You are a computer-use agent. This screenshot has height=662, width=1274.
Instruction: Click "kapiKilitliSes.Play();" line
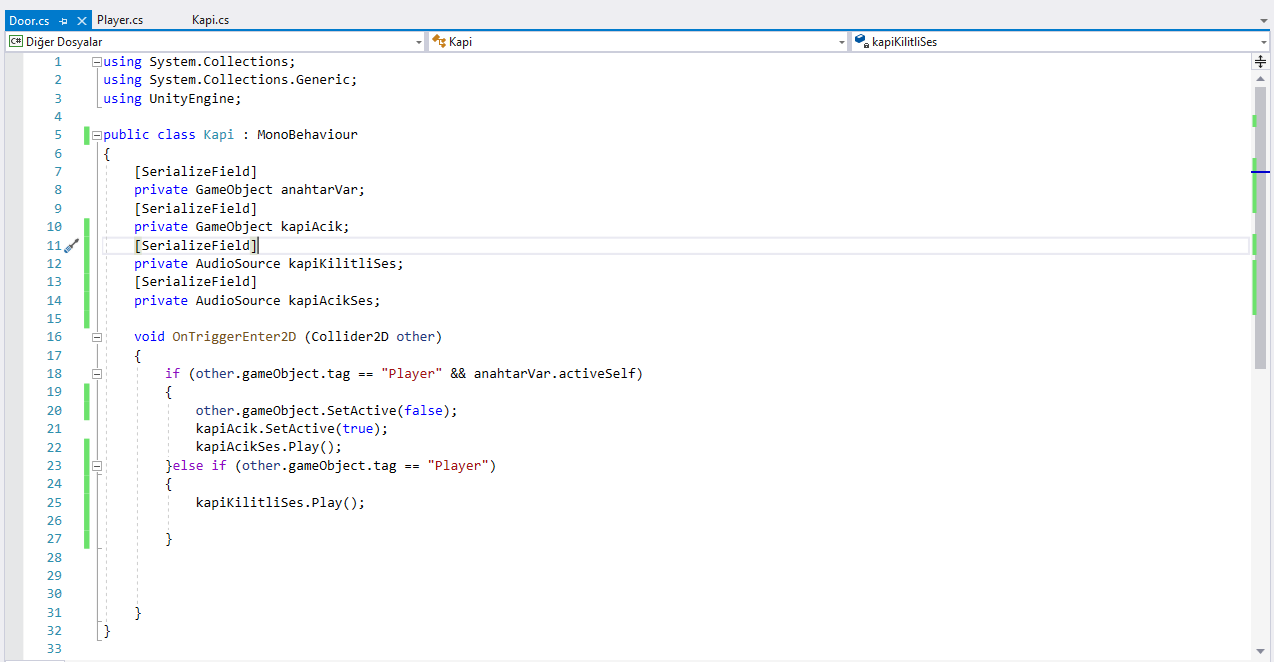[x=281, y=503]
